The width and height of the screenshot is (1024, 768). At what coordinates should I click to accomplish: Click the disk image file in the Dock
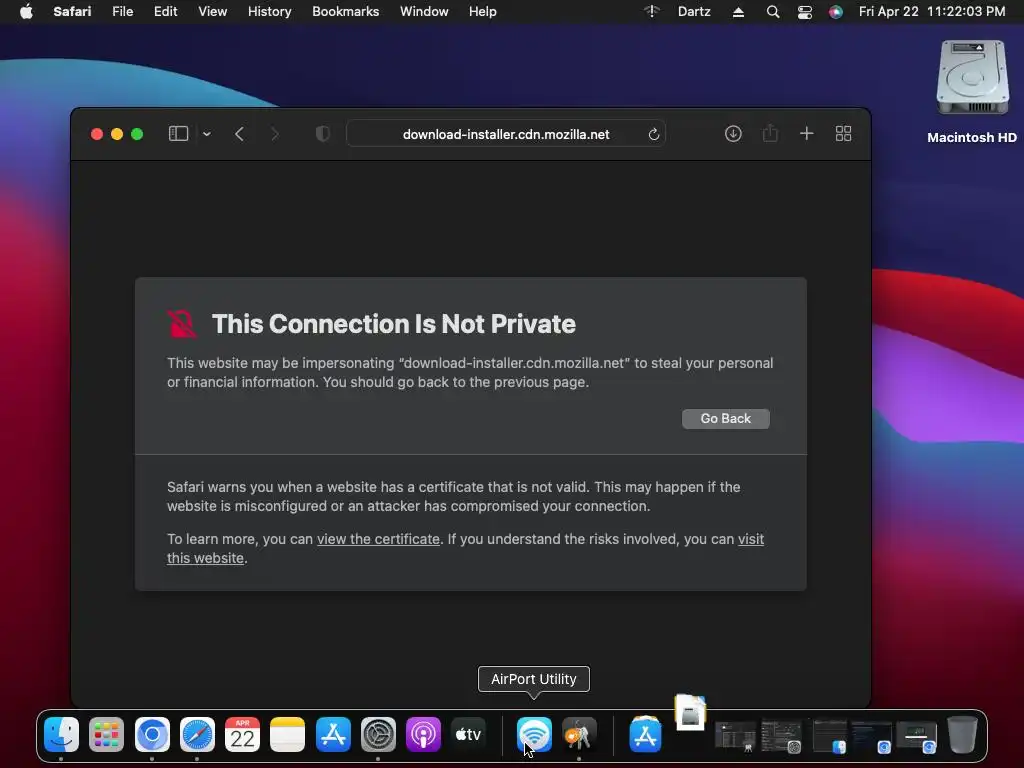pyautogui.click(x=691, y=712)
